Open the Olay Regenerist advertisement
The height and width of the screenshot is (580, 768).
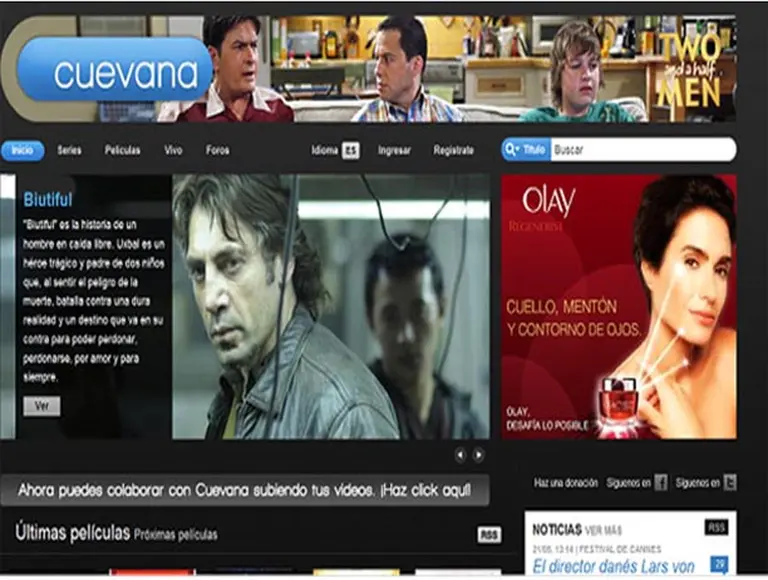click(x=619, y=307)
